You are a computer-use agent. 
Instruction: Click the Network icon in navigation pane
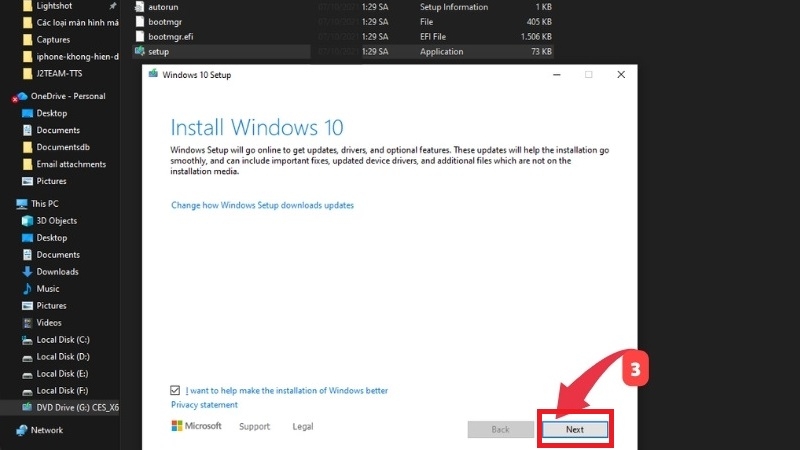tap(22, 430)
